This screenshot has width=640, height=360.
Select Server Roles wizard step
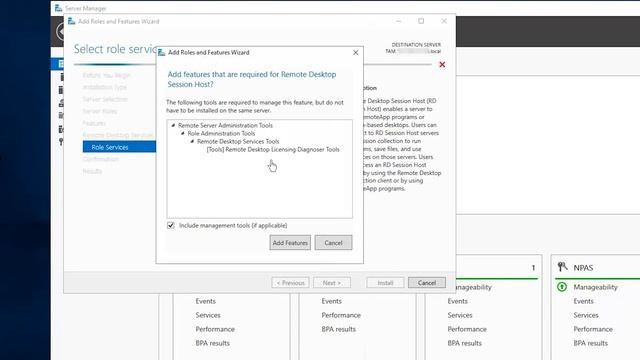100,111
